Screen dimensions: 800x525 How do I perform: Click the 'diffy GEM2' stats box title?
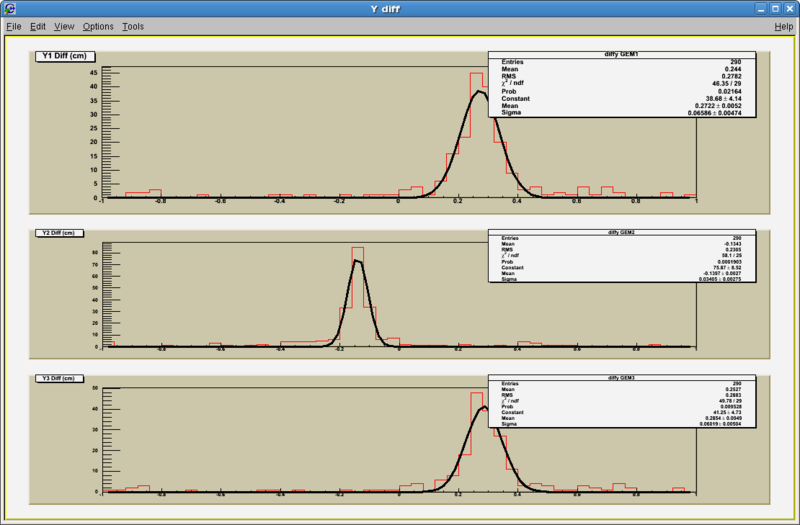621,232
